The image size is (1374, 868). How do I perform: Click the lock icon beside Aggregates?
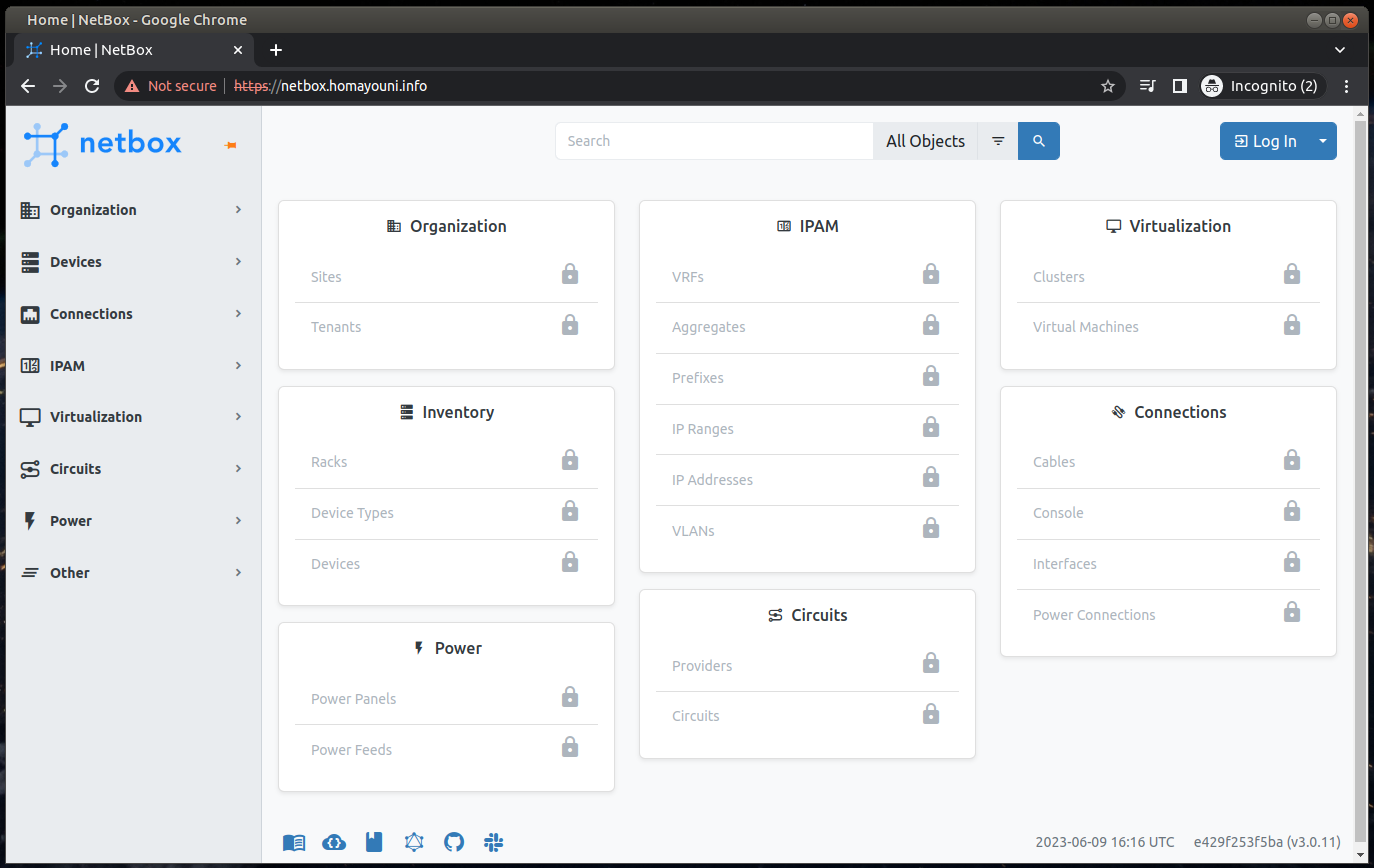click(x=931, y=325)
